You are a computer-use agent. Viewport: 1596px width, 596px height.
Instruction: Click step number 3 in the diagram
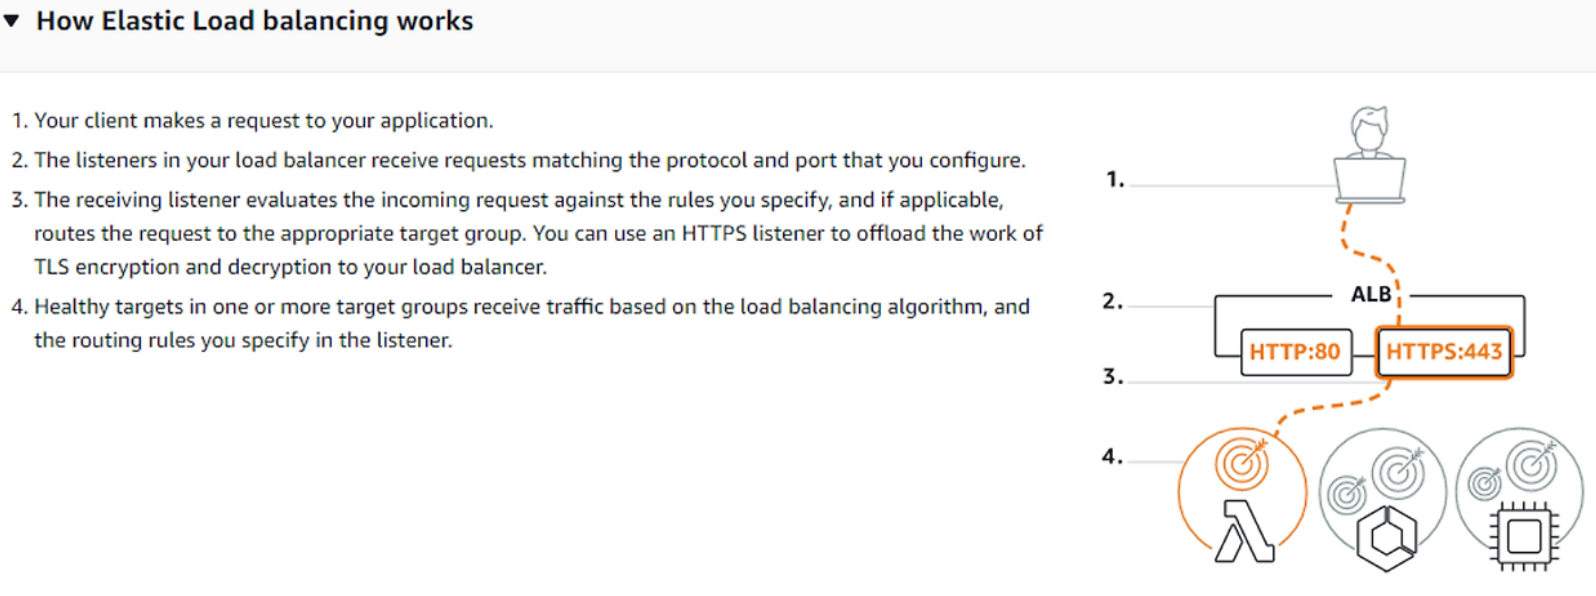[1112, 377]
